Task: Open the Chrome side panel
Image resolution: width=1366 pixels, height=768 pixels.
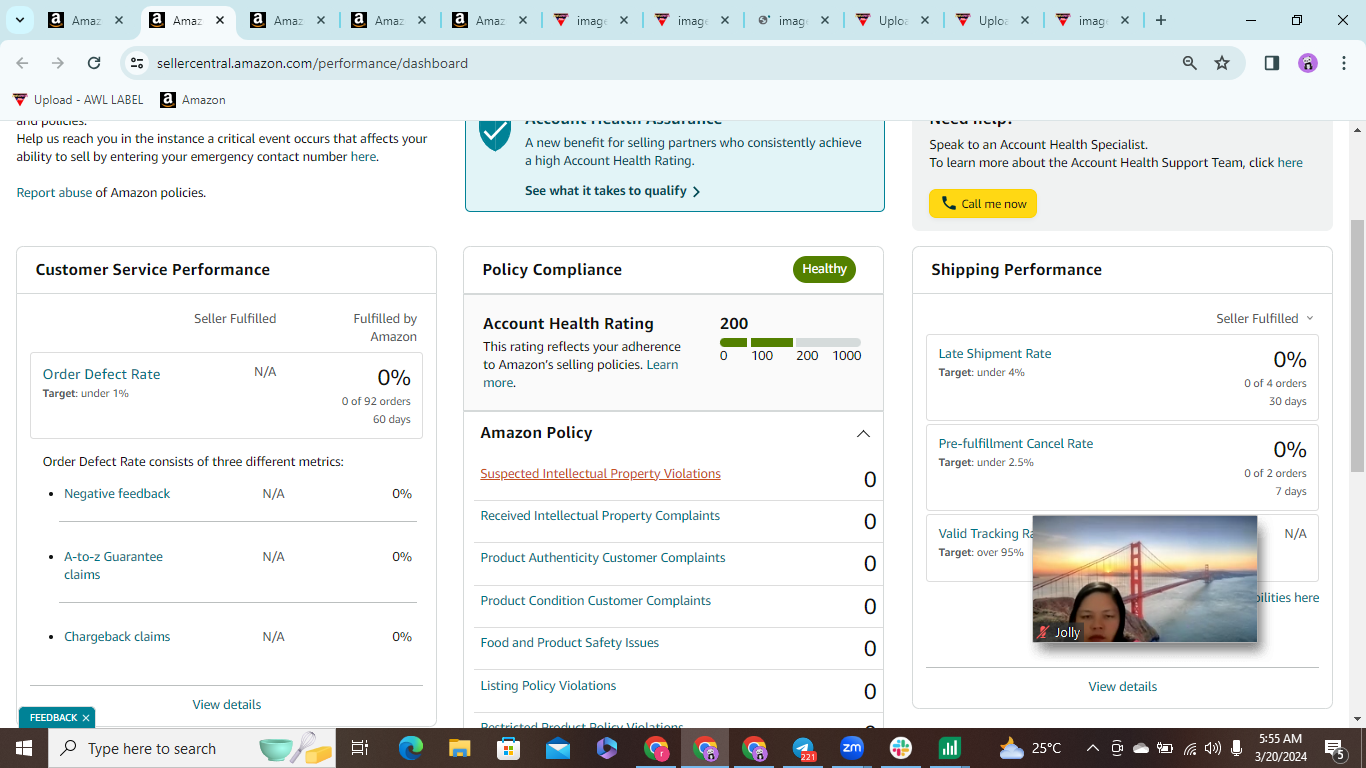Action: [x=1272, y=63]
